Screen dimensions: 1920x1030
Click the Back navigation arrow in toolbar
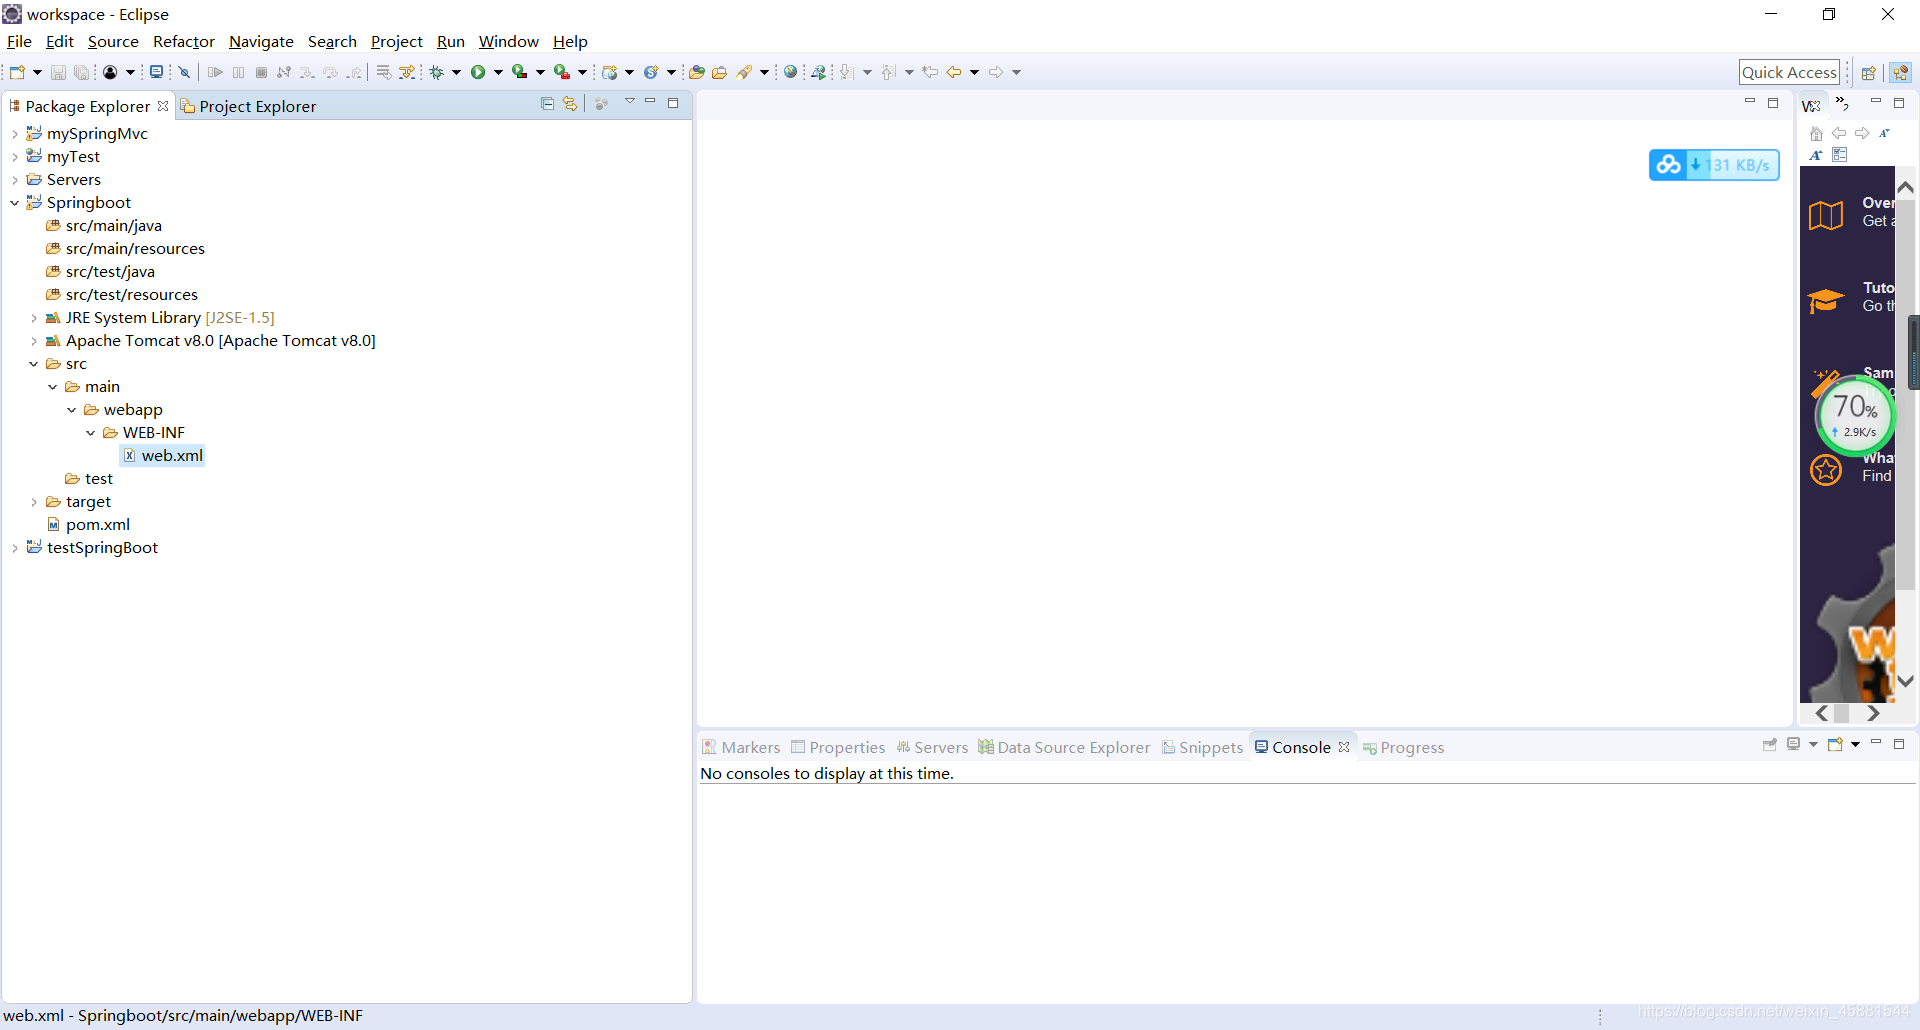(x=954, y=72)
